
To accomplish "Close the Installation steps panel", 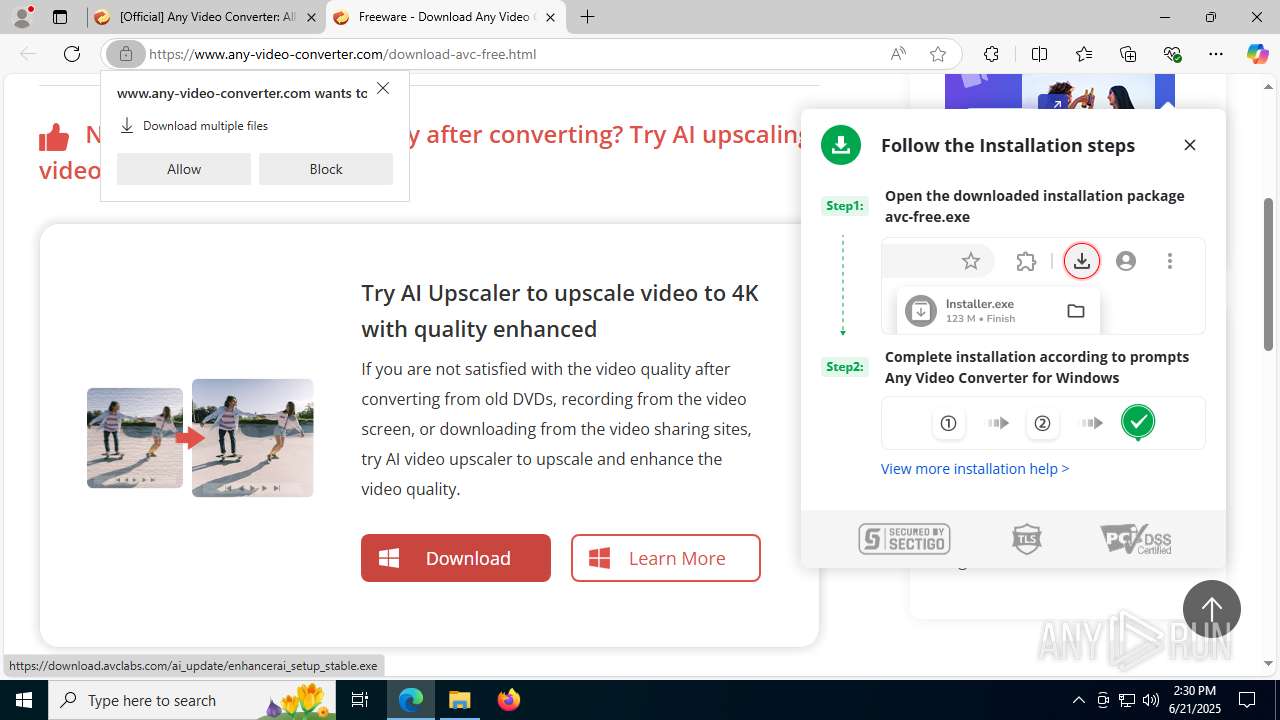I will click(x=1190, y=145).
